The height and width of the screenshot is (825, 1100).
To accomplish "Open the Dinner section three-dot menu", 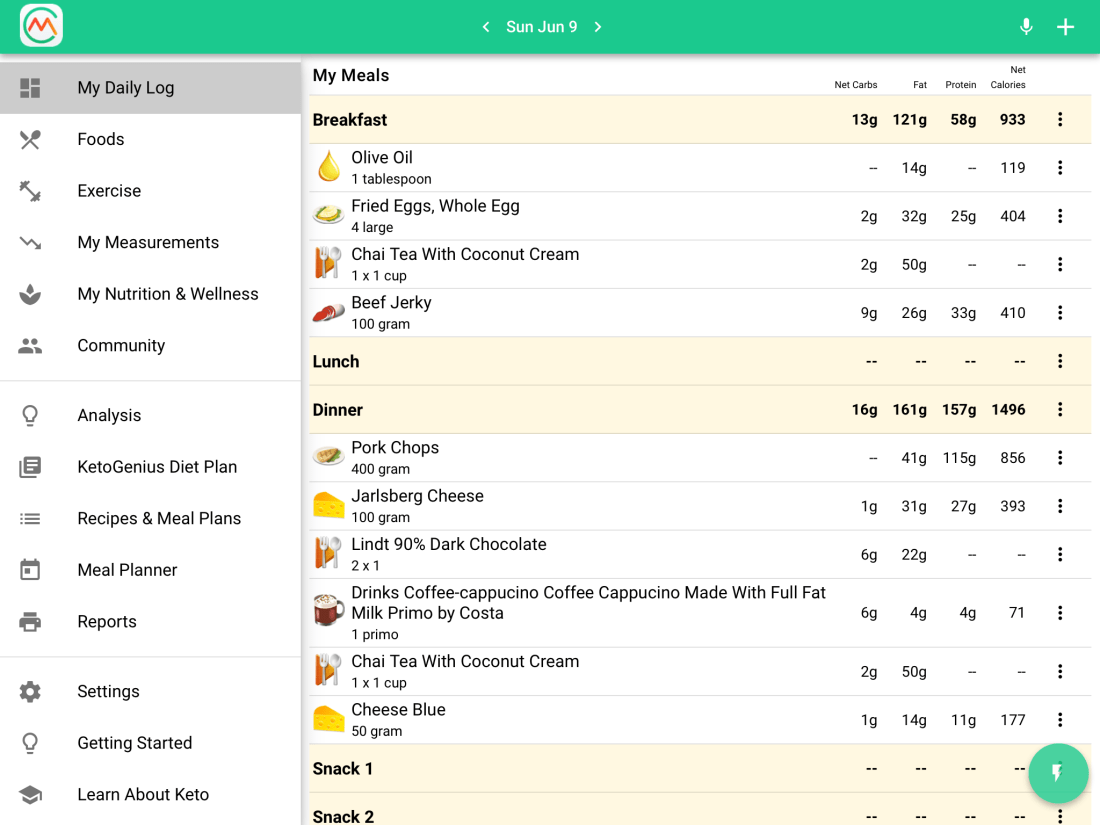I will pyautogui.click(x=1060, y=410).
